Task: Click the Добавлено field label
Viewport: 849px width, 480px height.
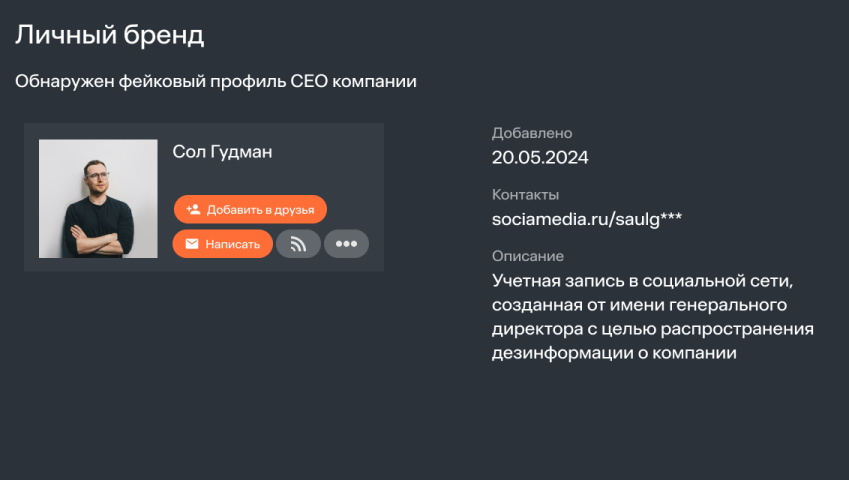Action: point(532,133)
